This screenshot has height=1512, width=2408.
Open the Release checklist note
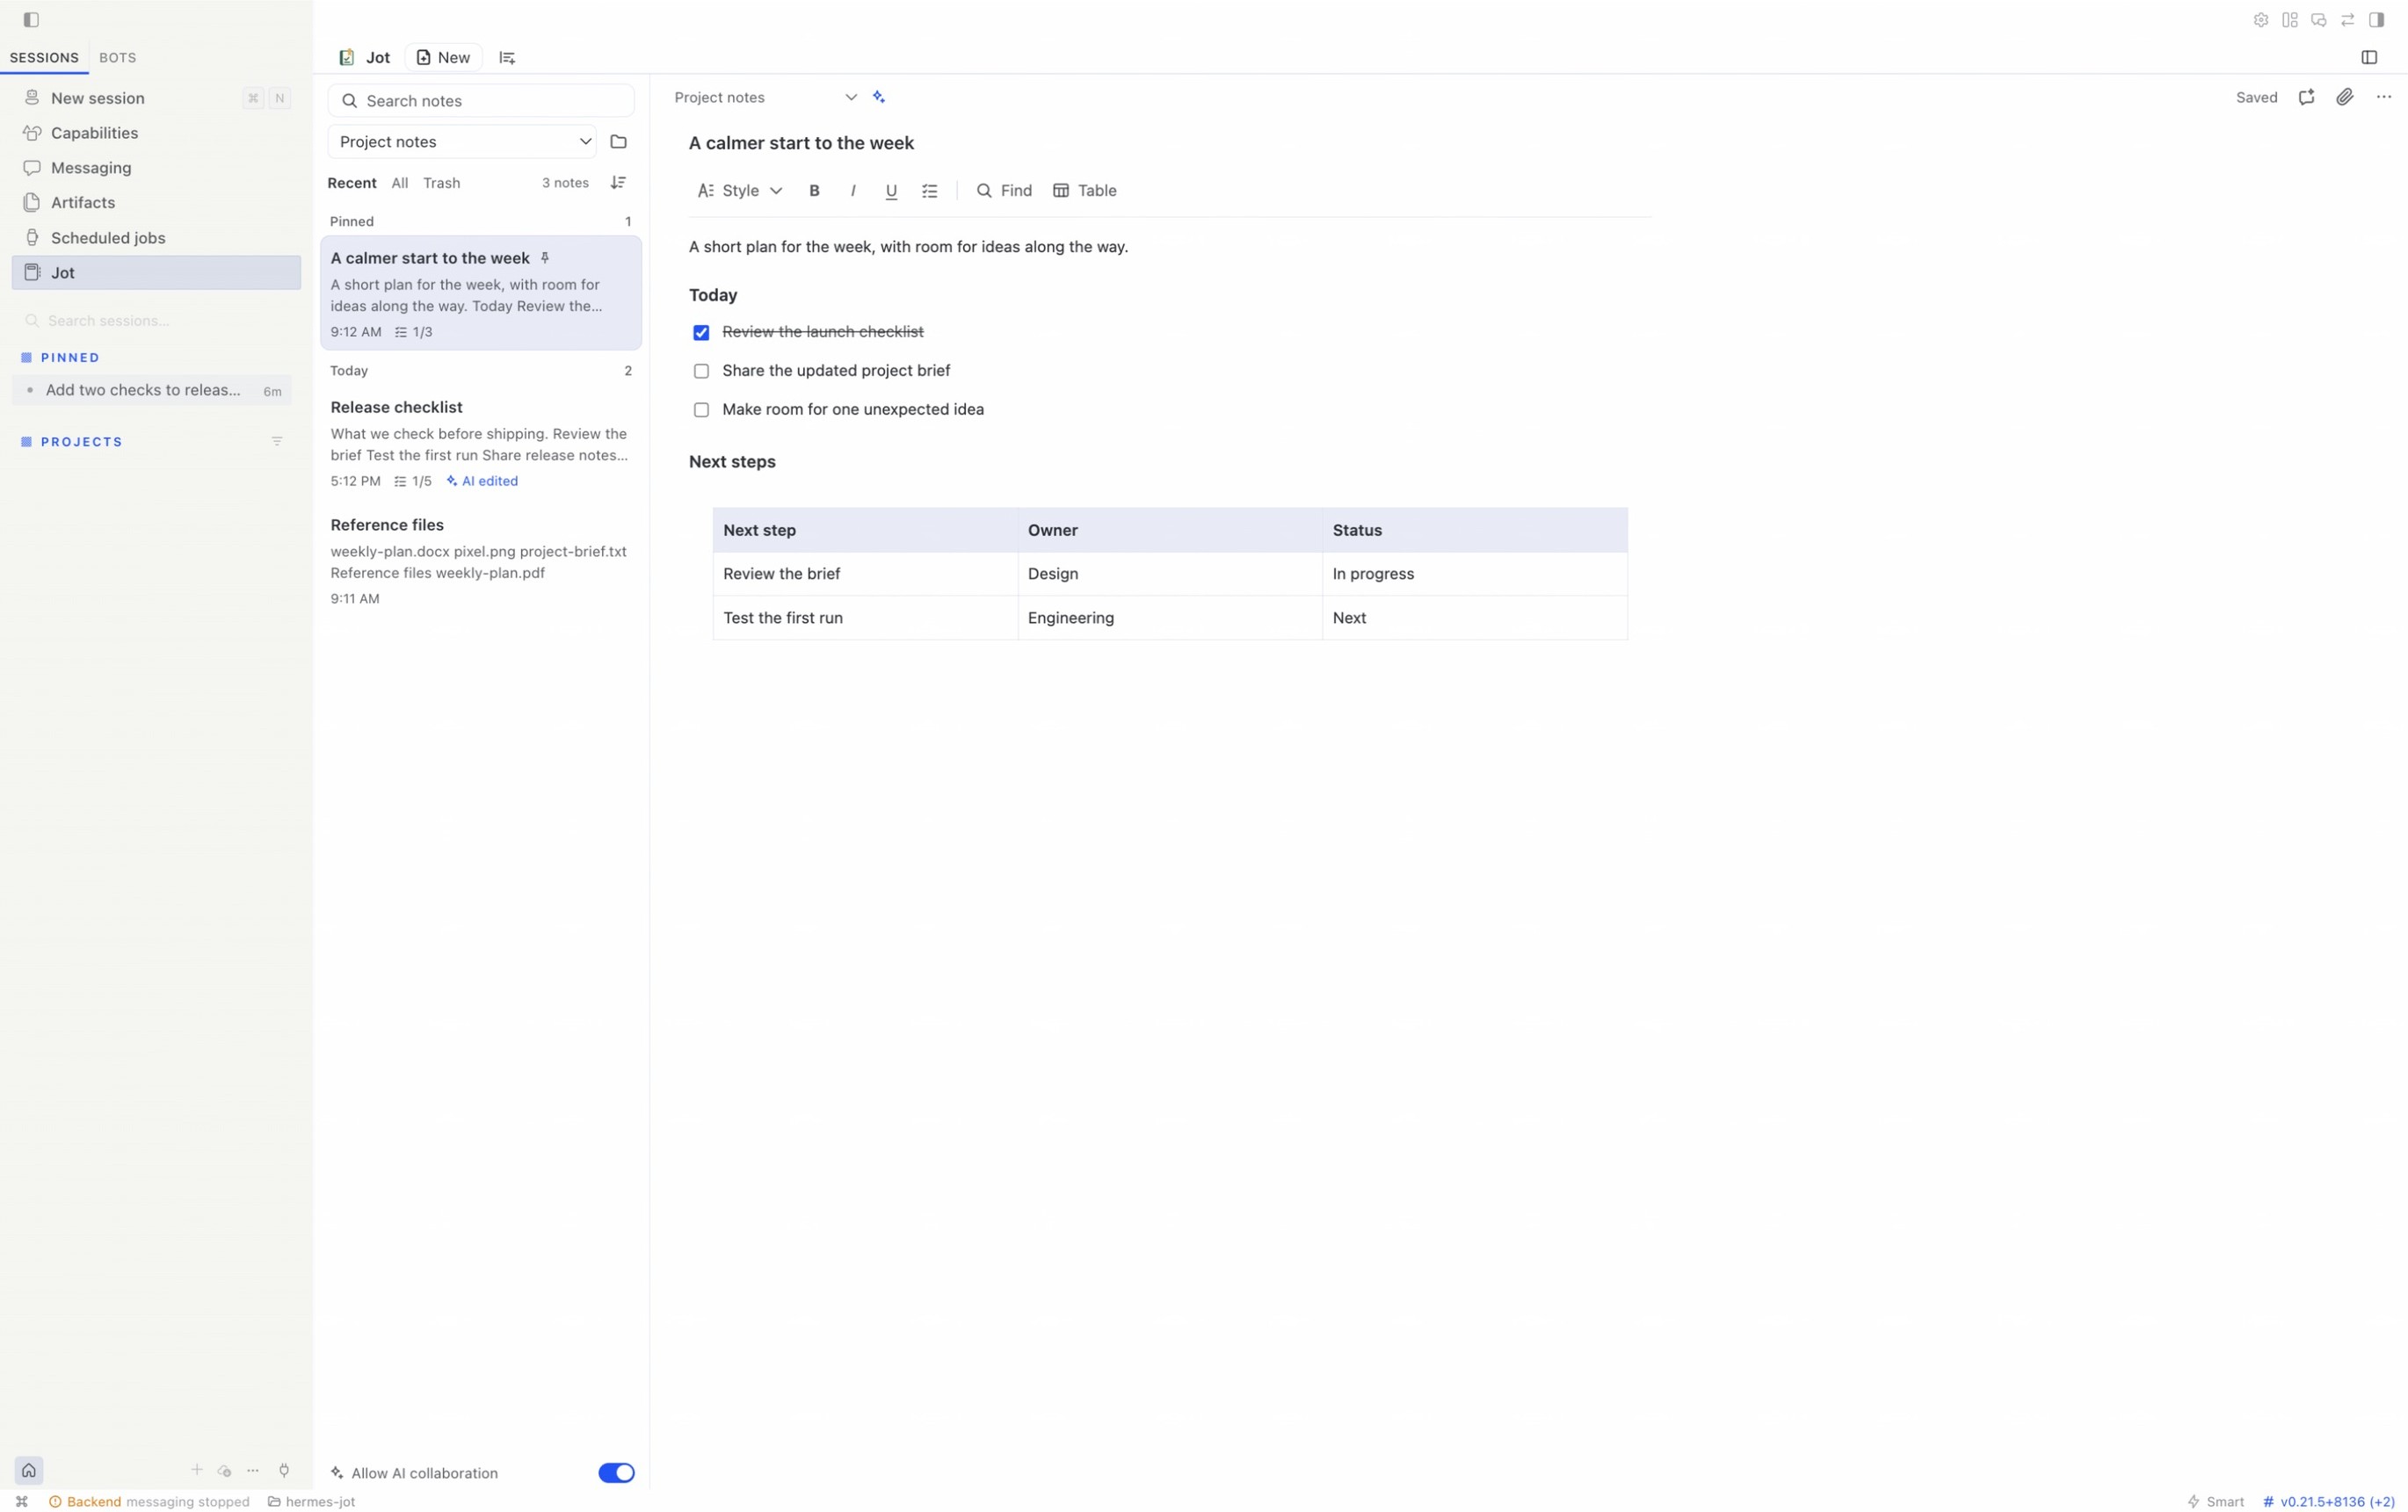481,443
